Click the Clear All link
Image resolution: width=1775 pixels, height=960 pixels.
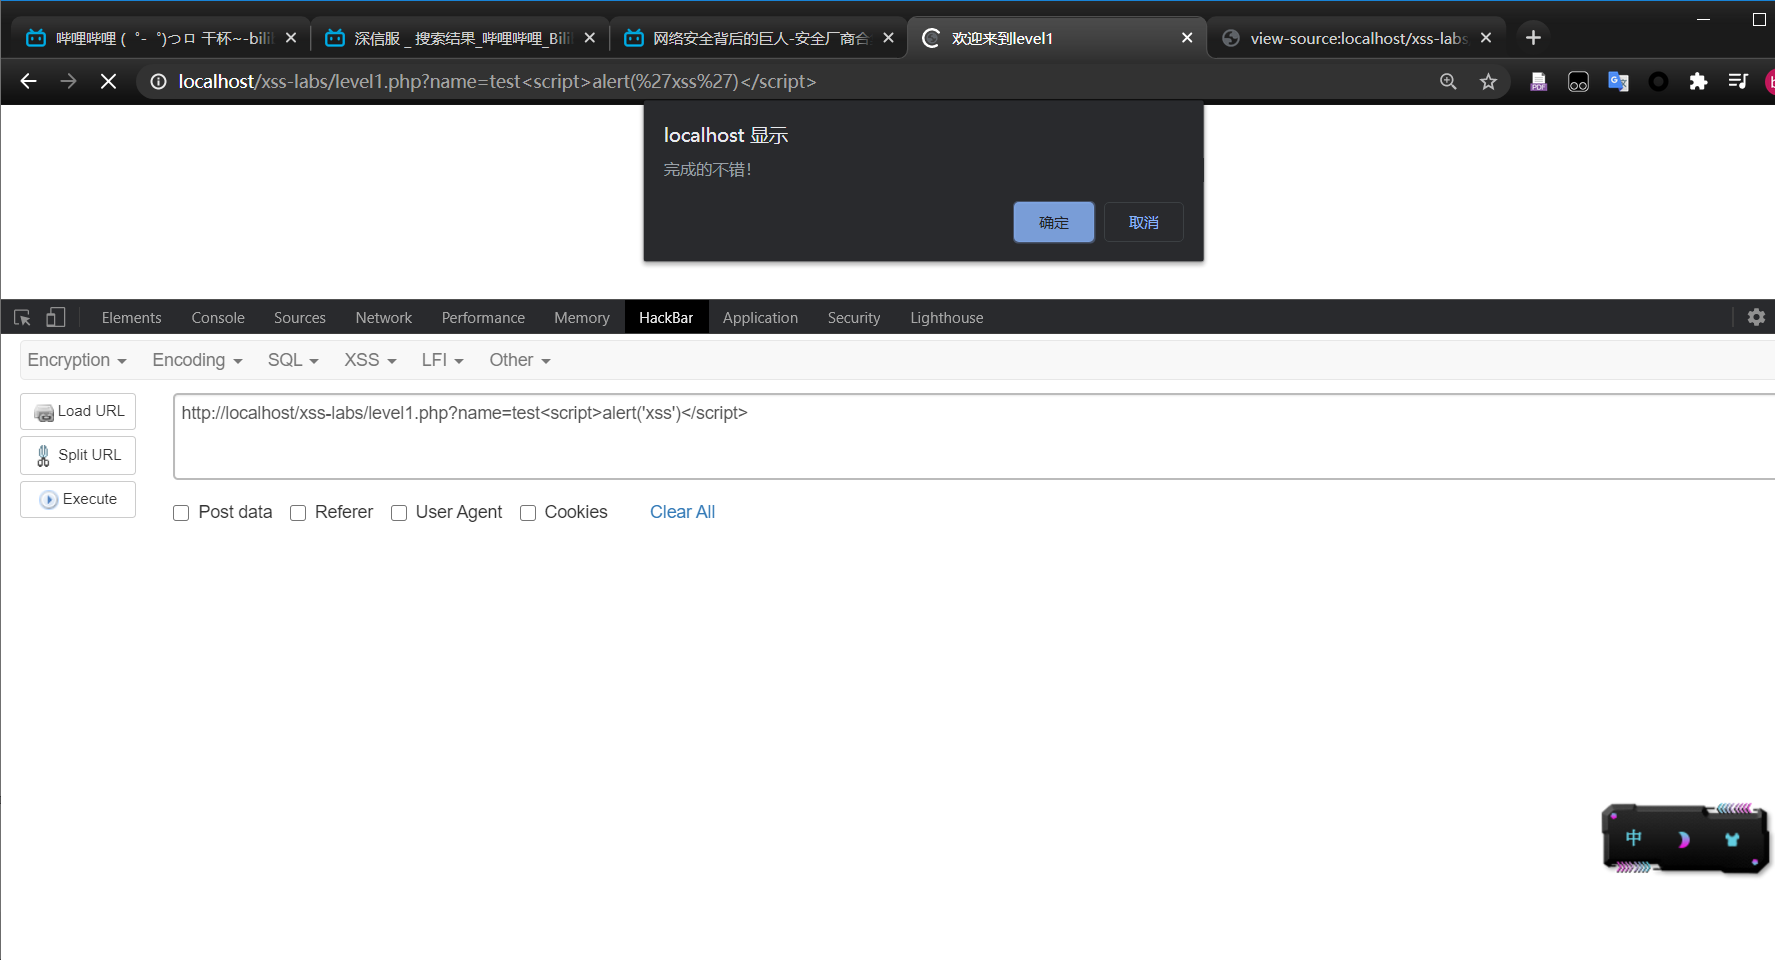point(682,512)
